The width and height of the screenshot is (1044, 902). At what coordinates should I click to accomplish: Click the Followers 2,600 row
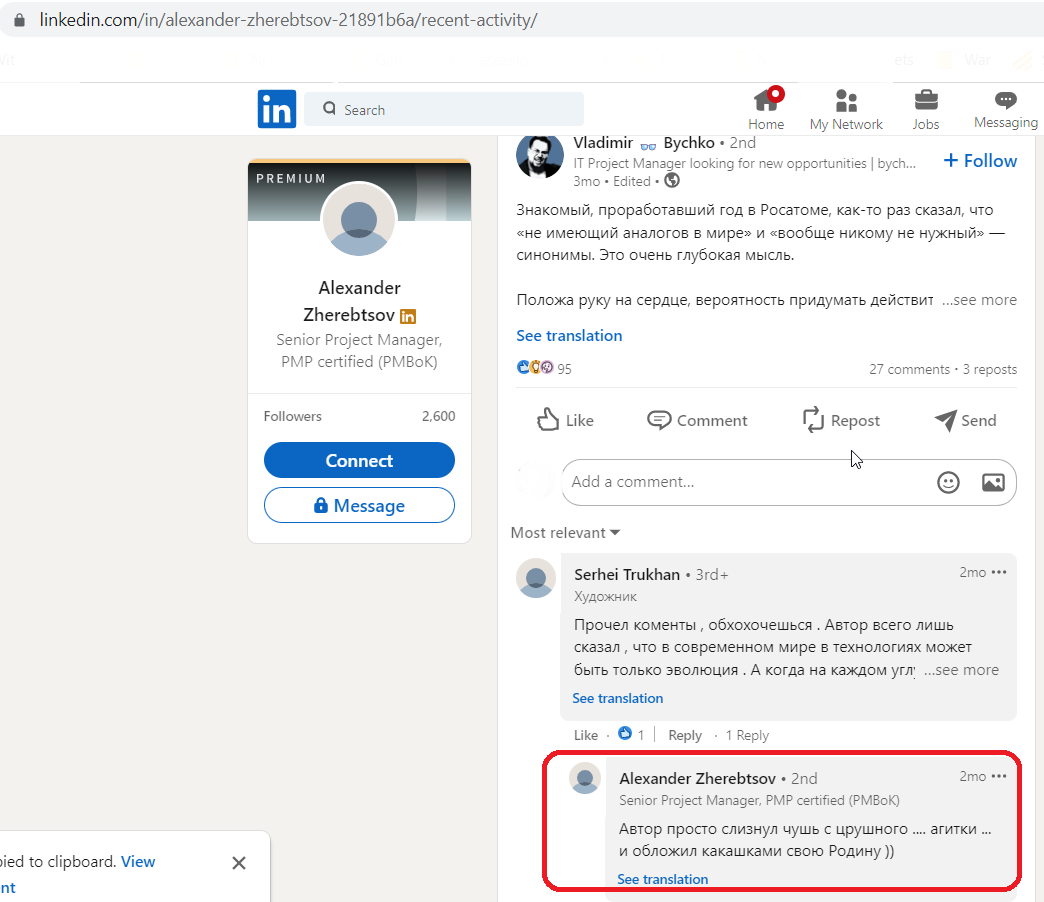click(359, 416)
